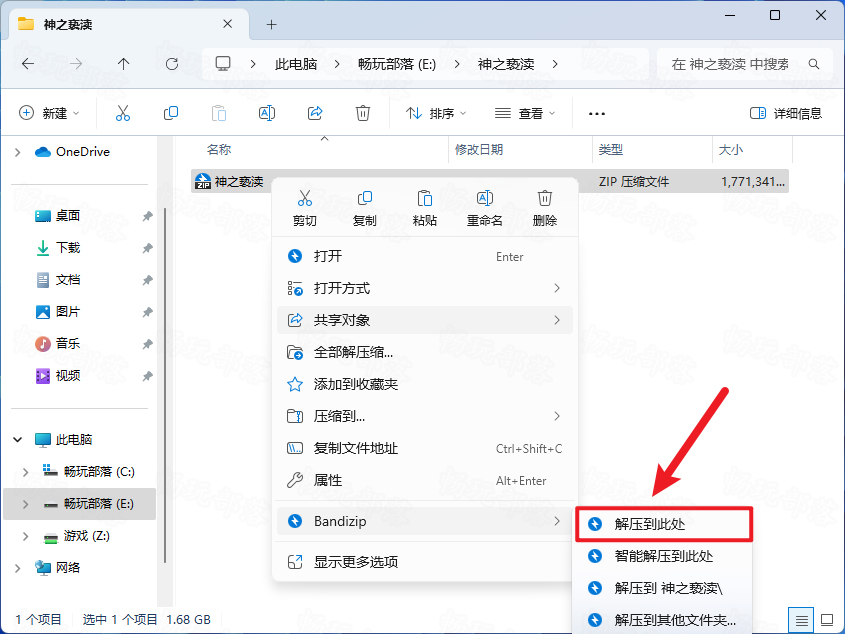Click the Cut icon in the toolbar
845x634 pixels.
pyautogui.click(x=123, y=113)
